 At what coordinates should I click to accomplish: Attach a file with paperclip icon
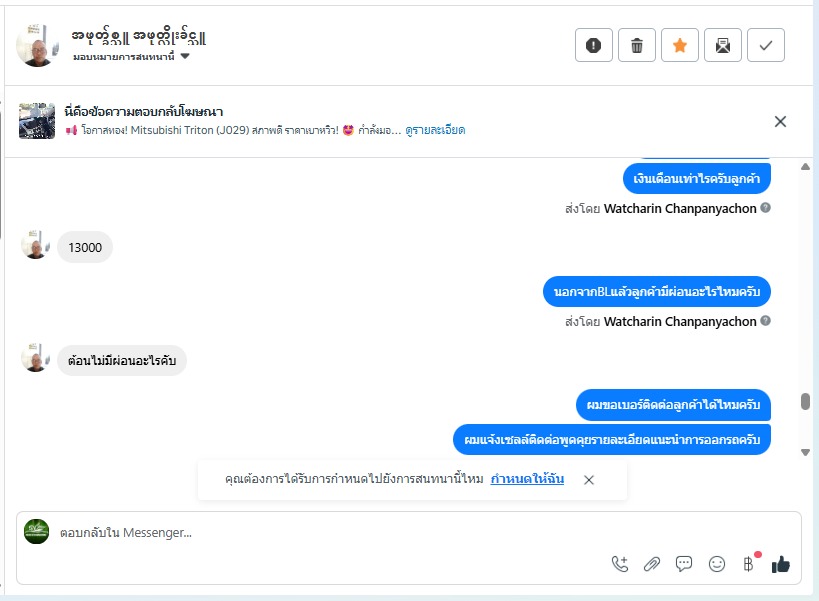[652, 564]
